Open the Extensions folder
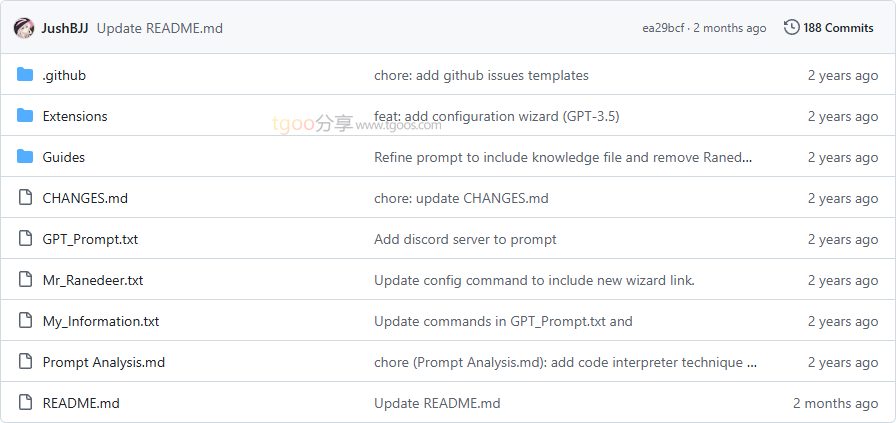This screenshot has width=896, height=423. pos(75,116)
